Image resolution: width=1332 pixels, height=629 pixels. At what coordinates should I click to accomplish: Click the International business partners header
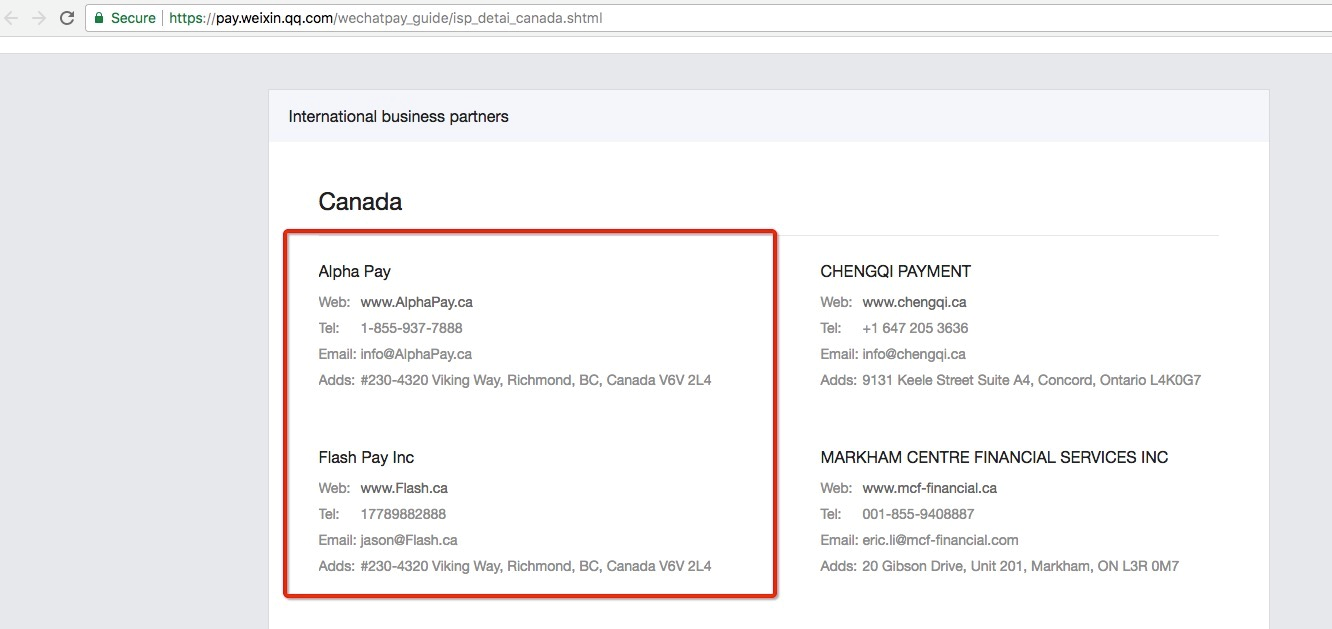pyautogui.click(x=398, y=117)
